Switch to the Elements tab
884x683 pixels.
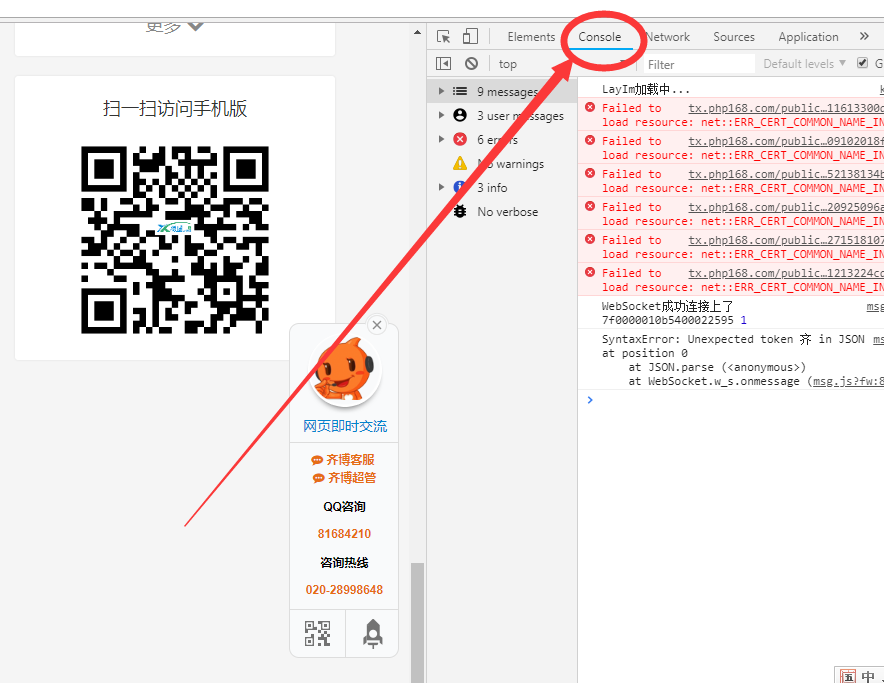[531, 37]
